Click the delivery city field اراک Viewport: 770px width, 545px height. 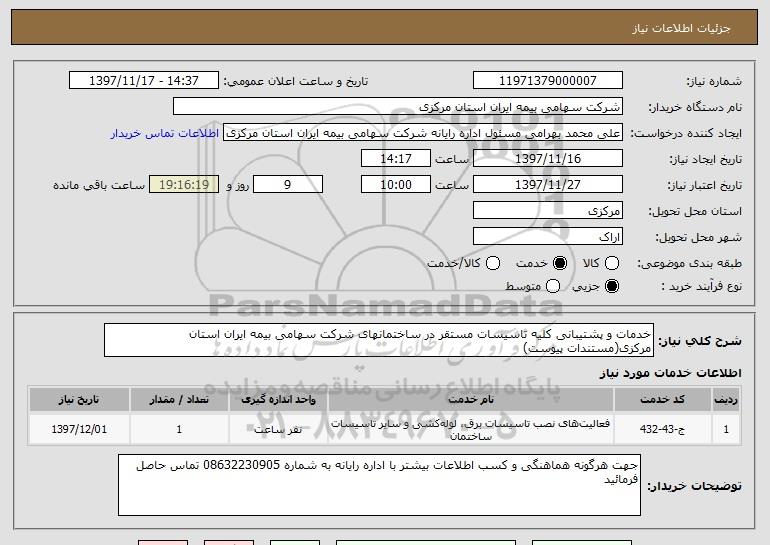548,237
